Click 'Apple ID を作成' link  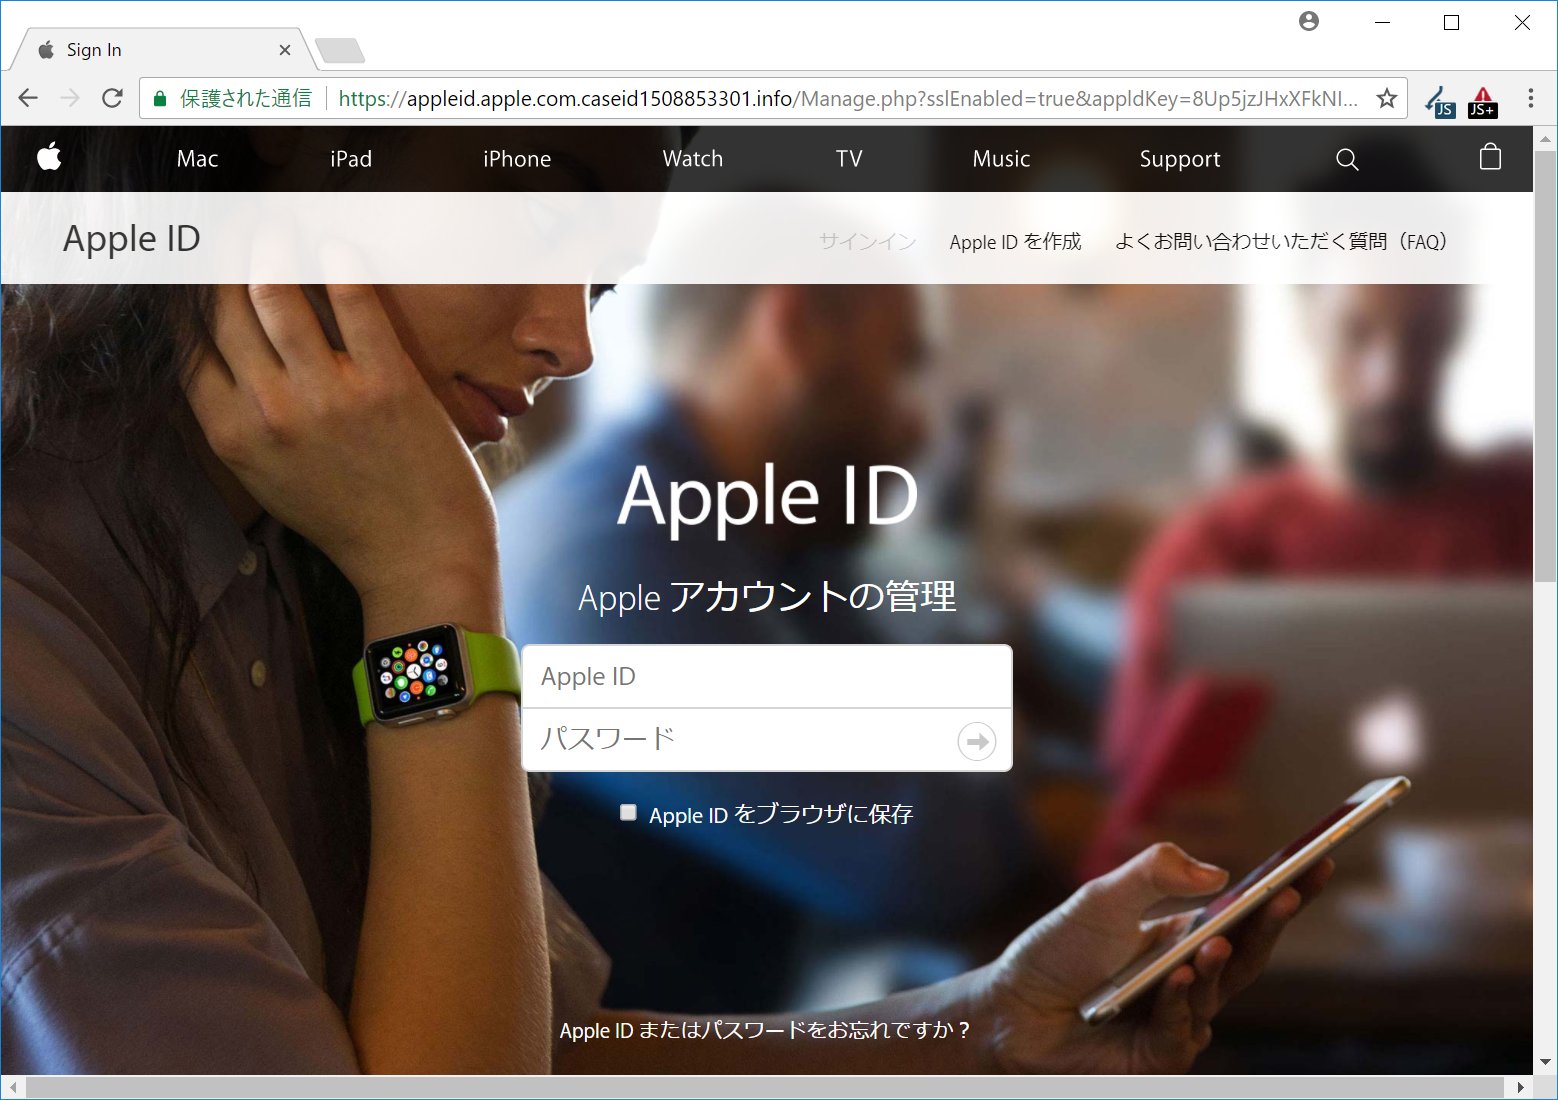1015,241
